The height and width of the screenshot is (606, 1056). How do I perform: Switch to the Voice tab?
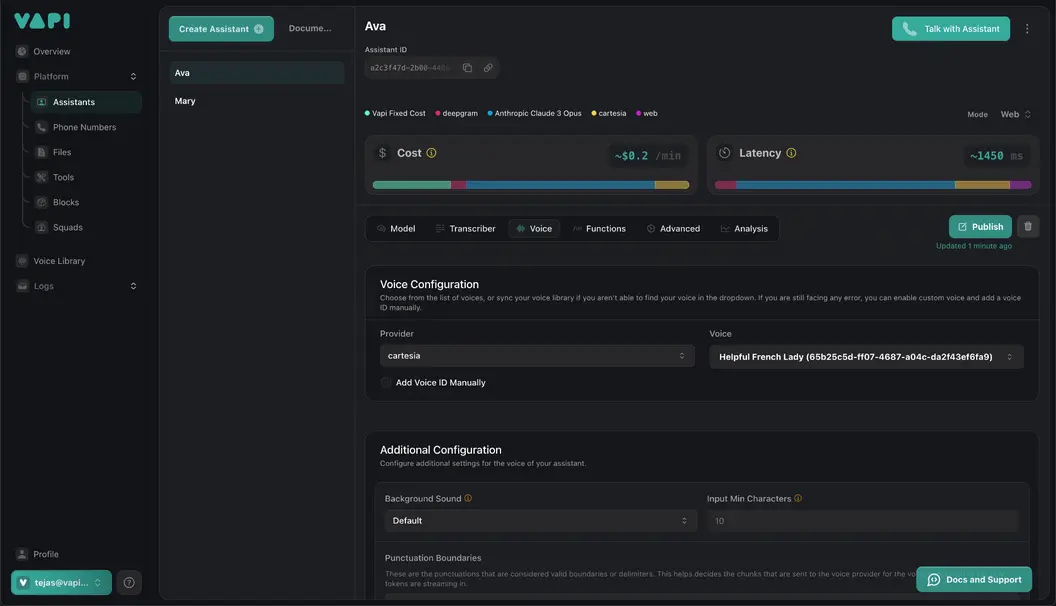(x=534, y=229)
